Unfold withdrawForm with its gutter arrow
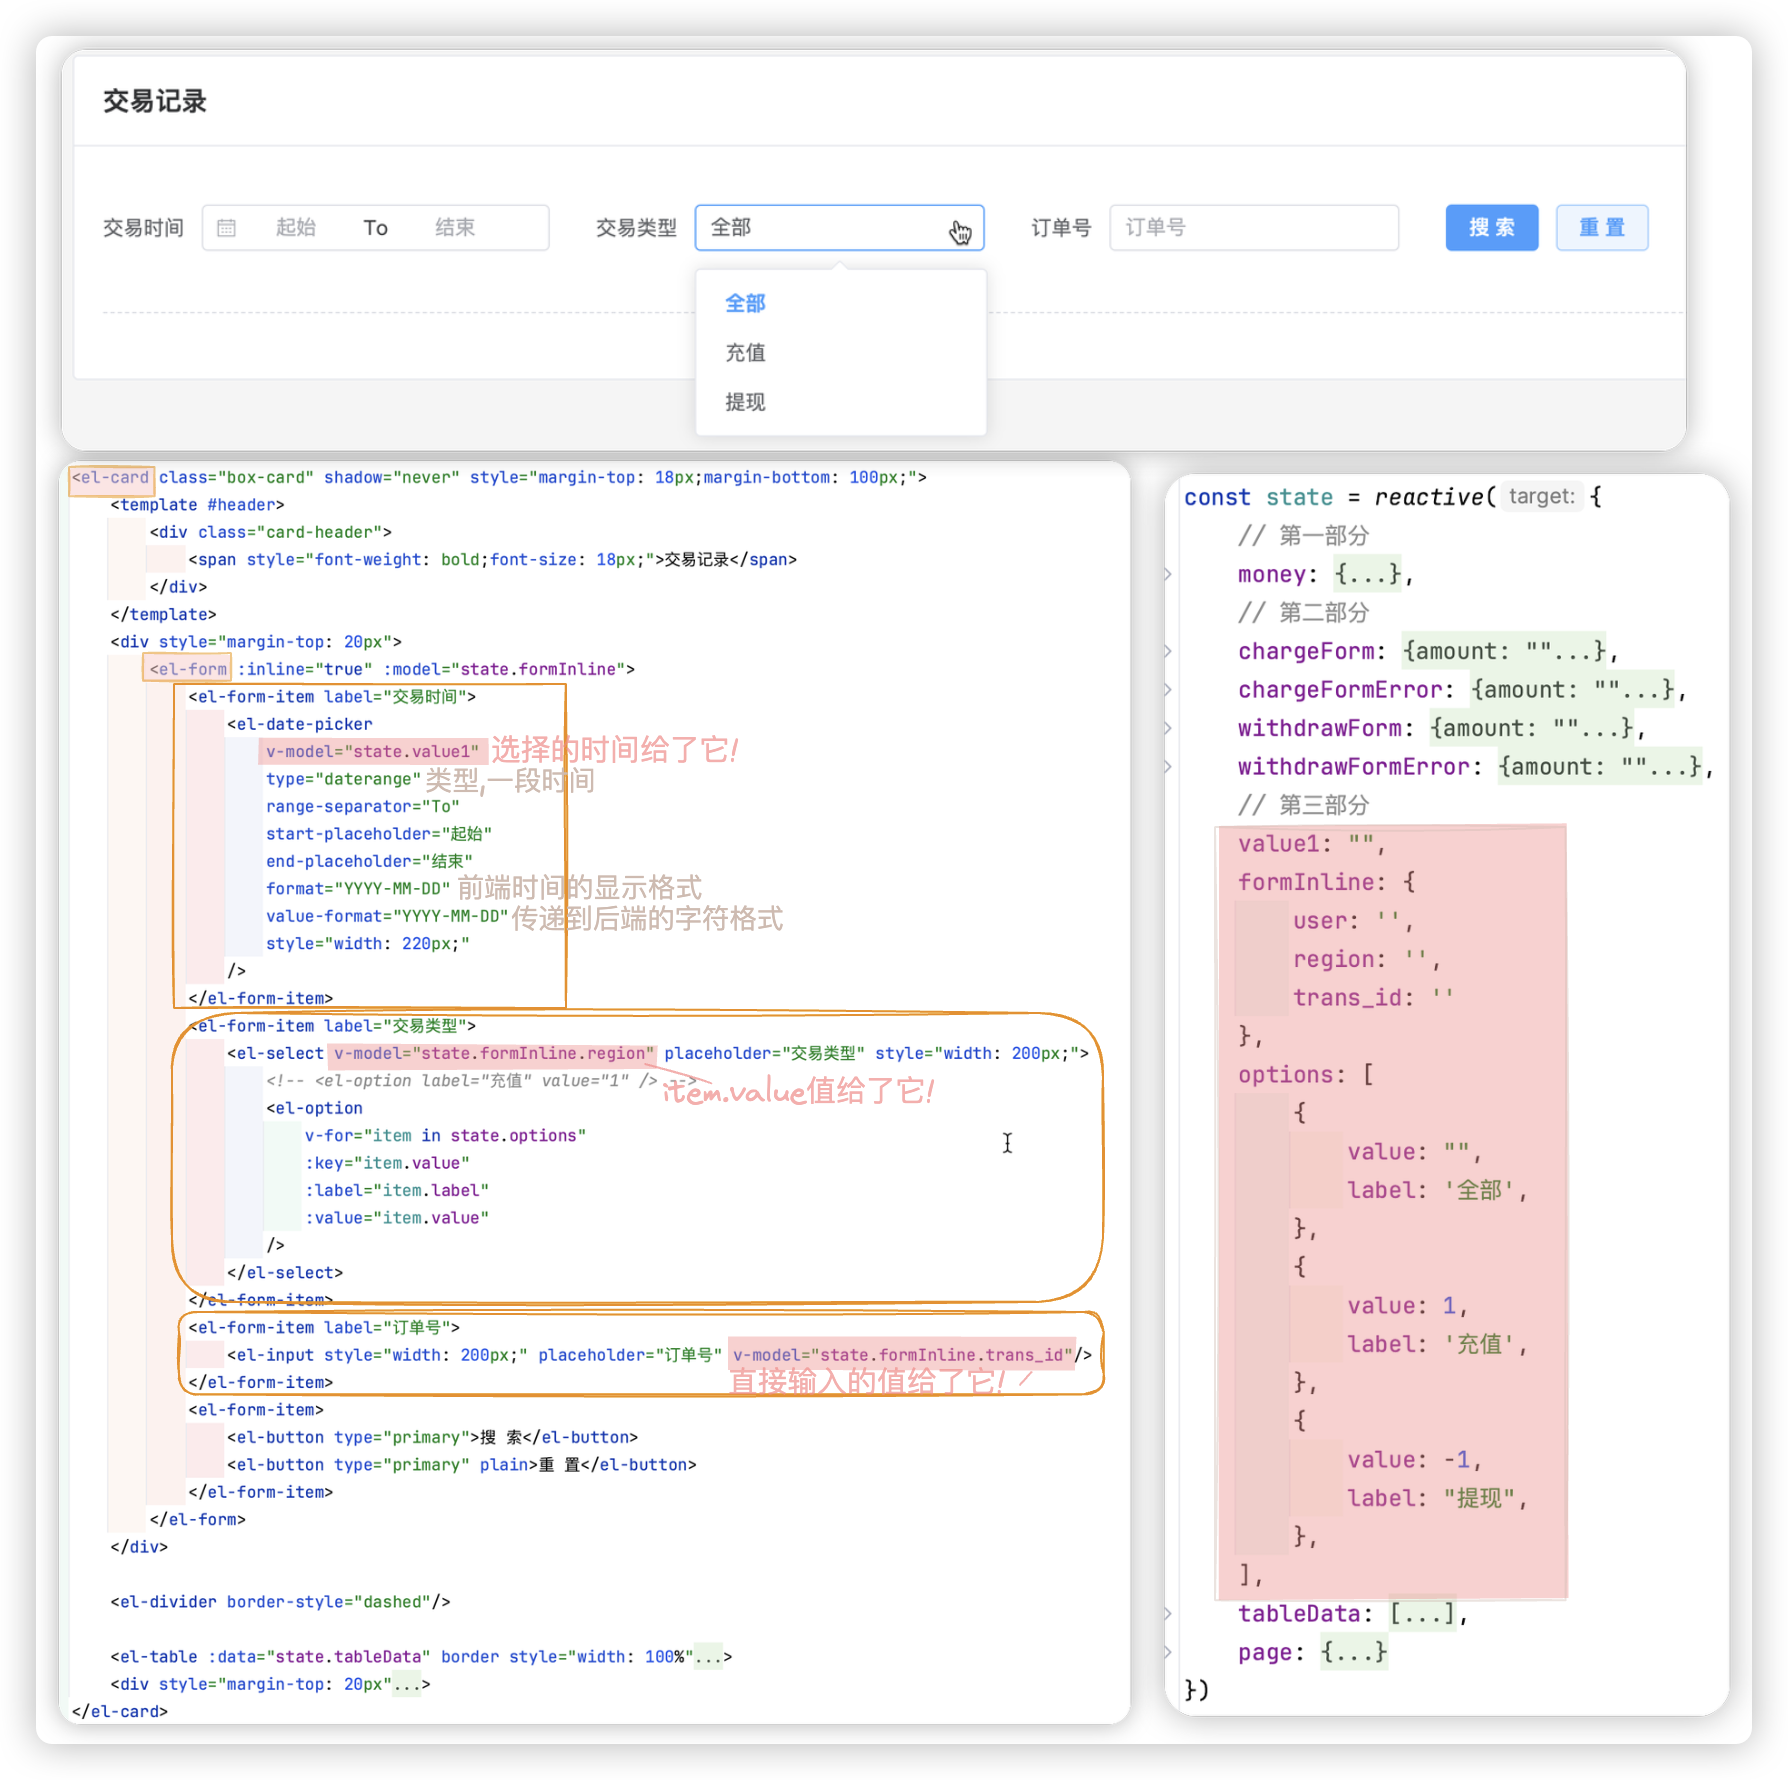The height and width of the screenshot is (1780, 1788). pyautogui.click(x=1168, y=729)
